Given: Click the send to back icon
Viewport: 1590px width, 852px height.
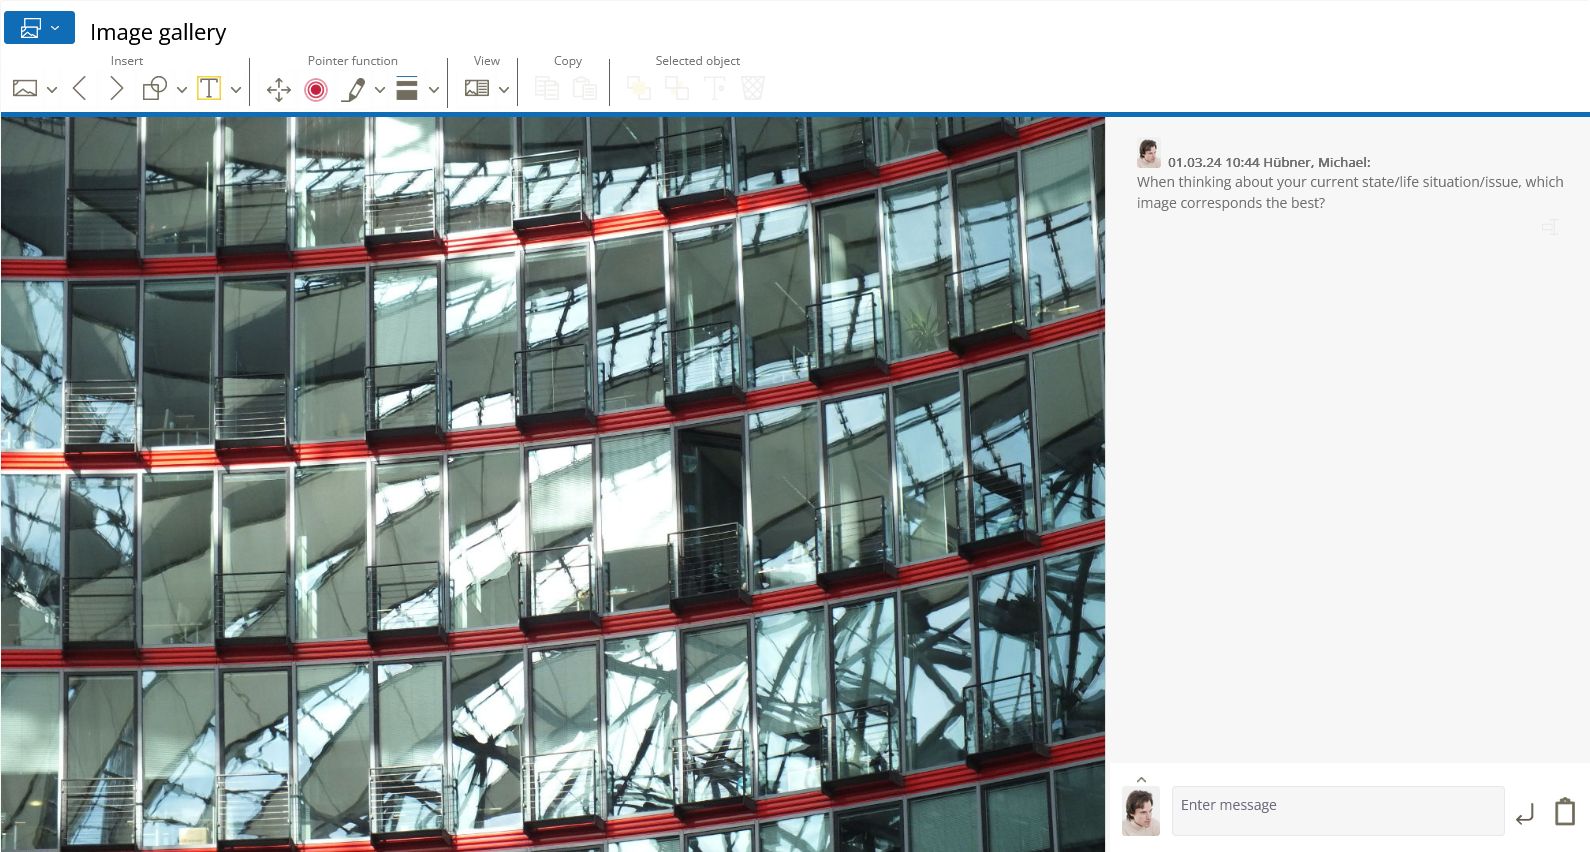Looking at the screenshot, I should [677, 89].
